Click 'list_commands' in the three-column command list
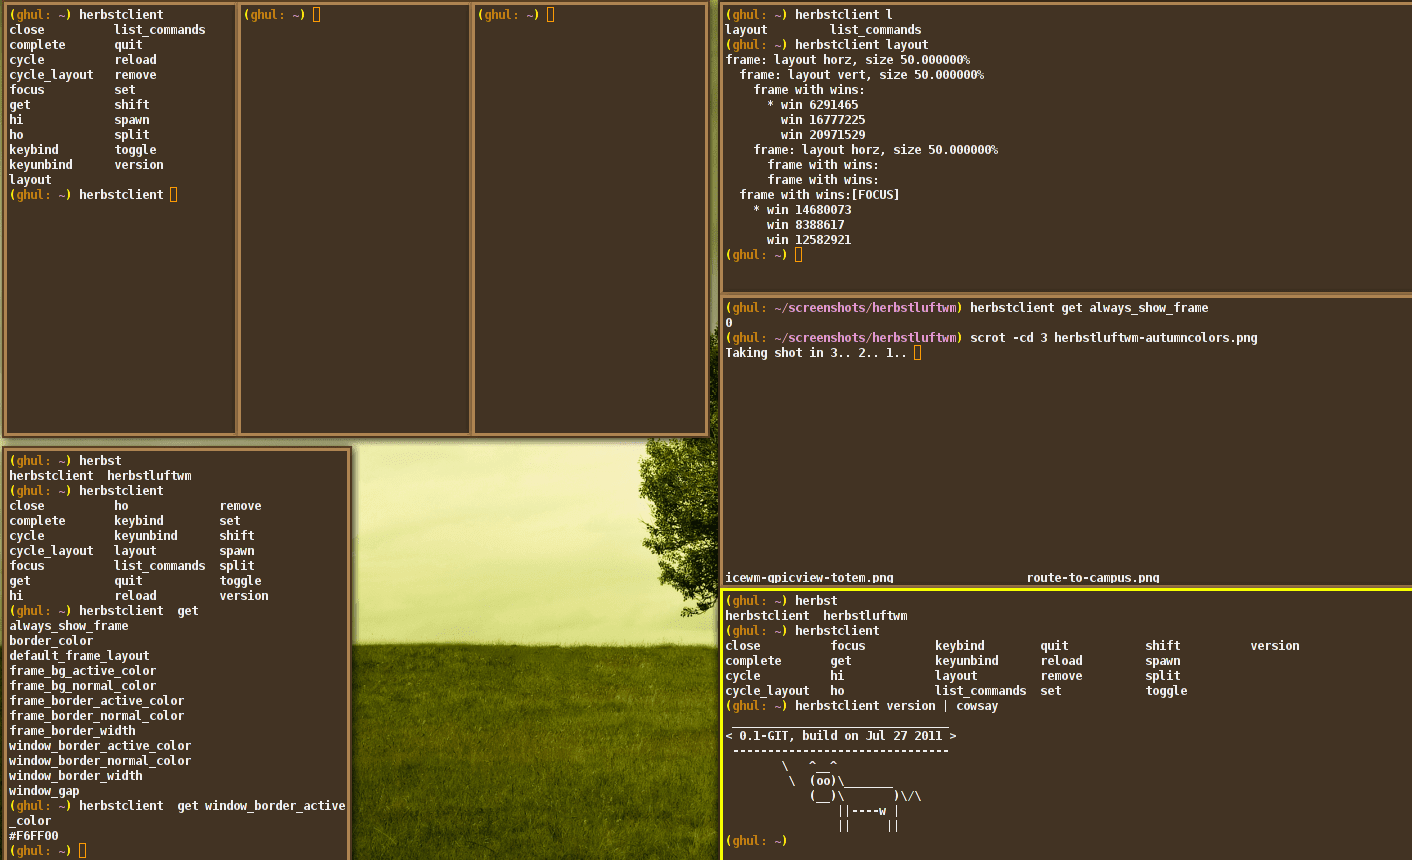This screenshot has width=1412, height=860. point(160,566)
